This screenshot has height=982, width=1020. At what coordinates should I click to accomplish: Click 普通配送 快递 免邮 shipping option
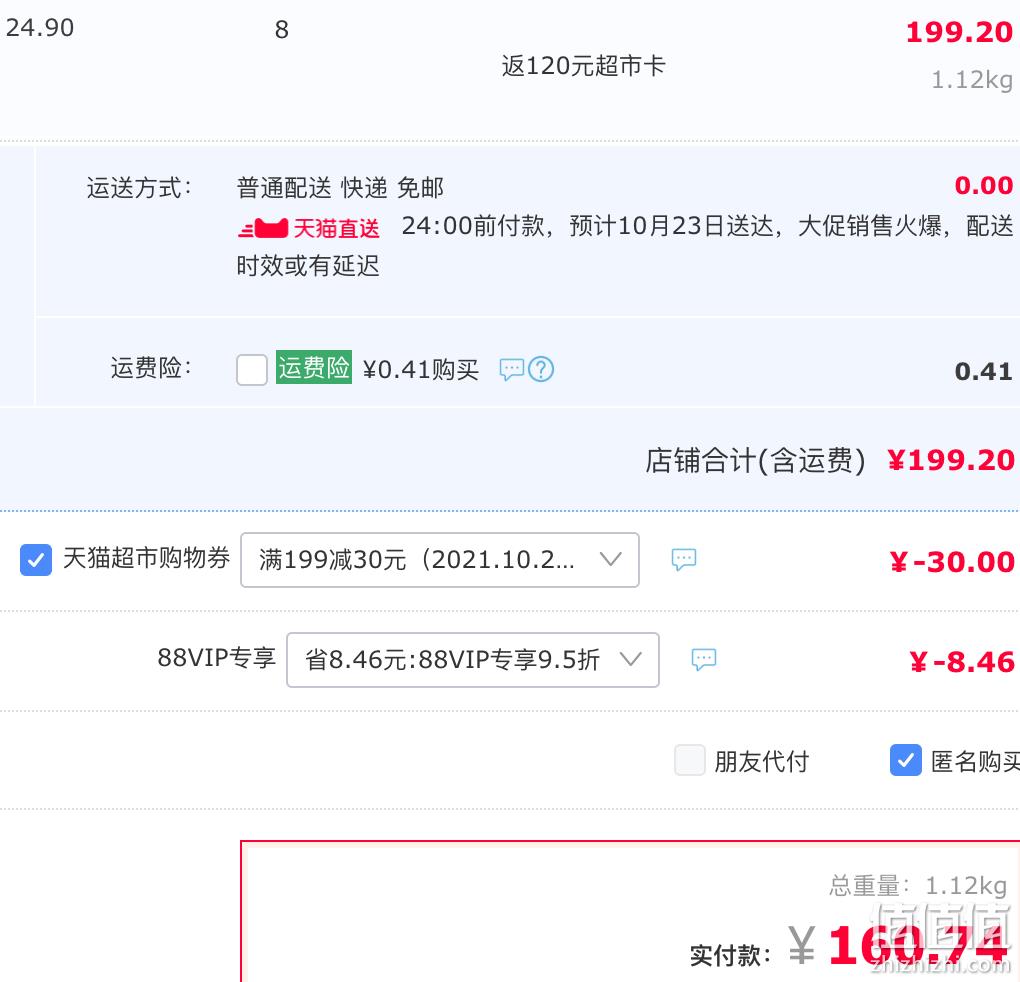click(x=340, y=188)
